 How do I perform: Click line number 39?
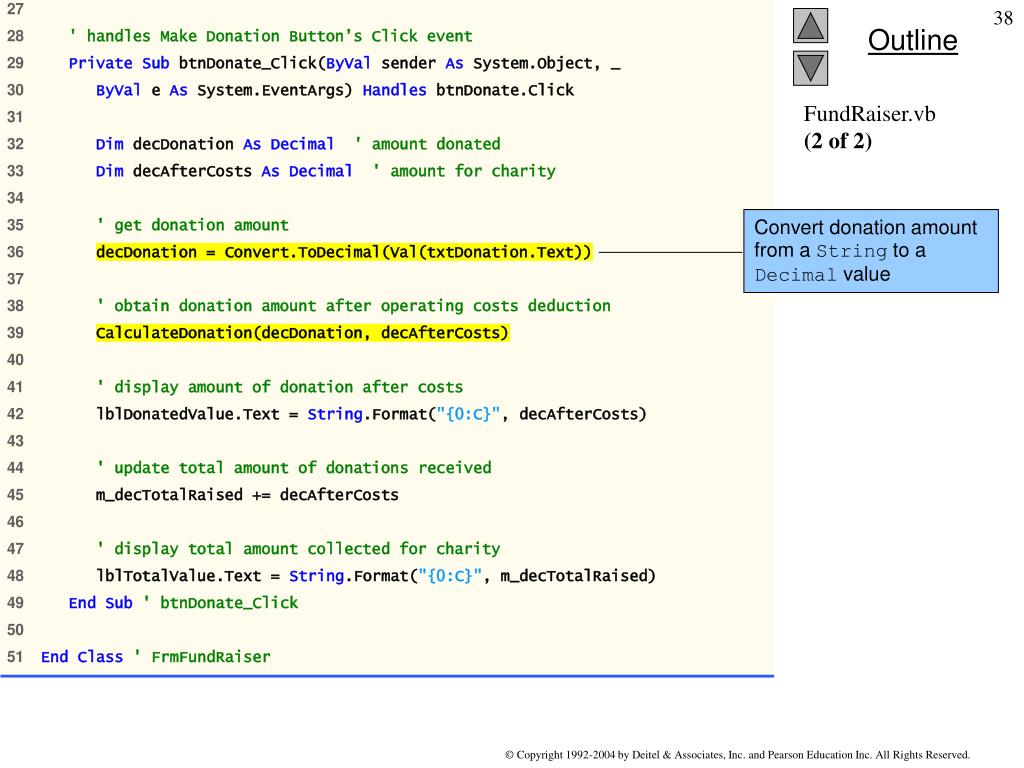pyautogui.click(x=15, y=333)
